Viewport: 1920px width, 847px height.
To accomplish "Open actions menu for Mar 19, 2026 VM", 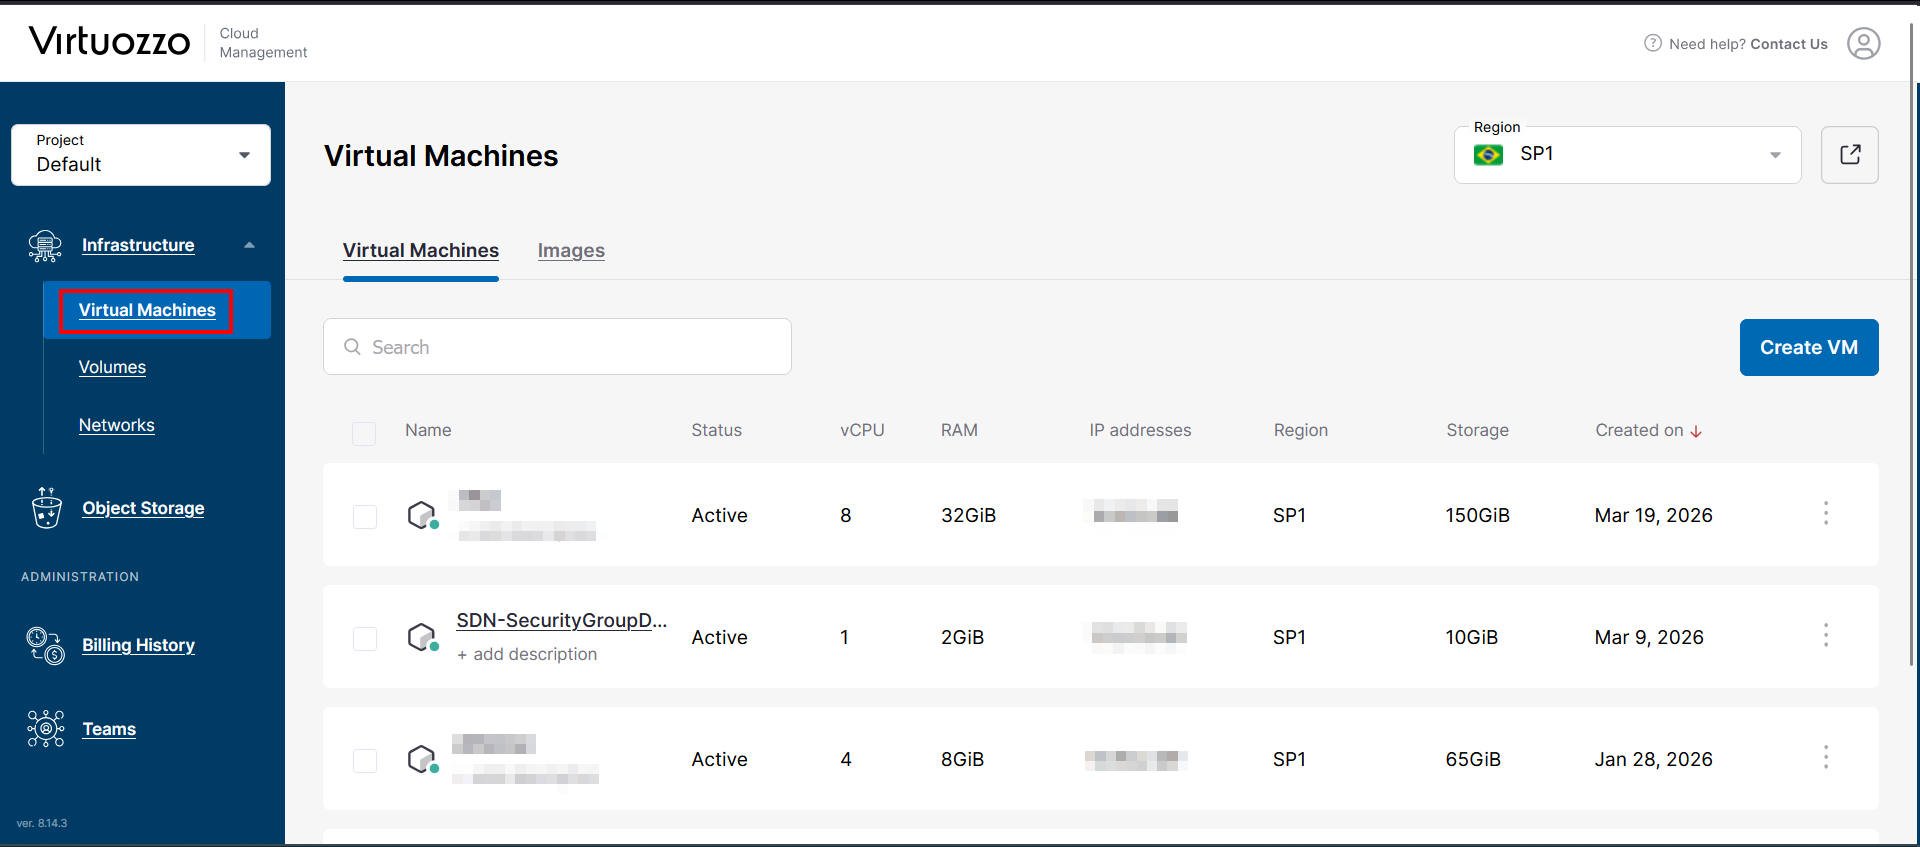I will pyautogui.click(x=1826, y=514).
